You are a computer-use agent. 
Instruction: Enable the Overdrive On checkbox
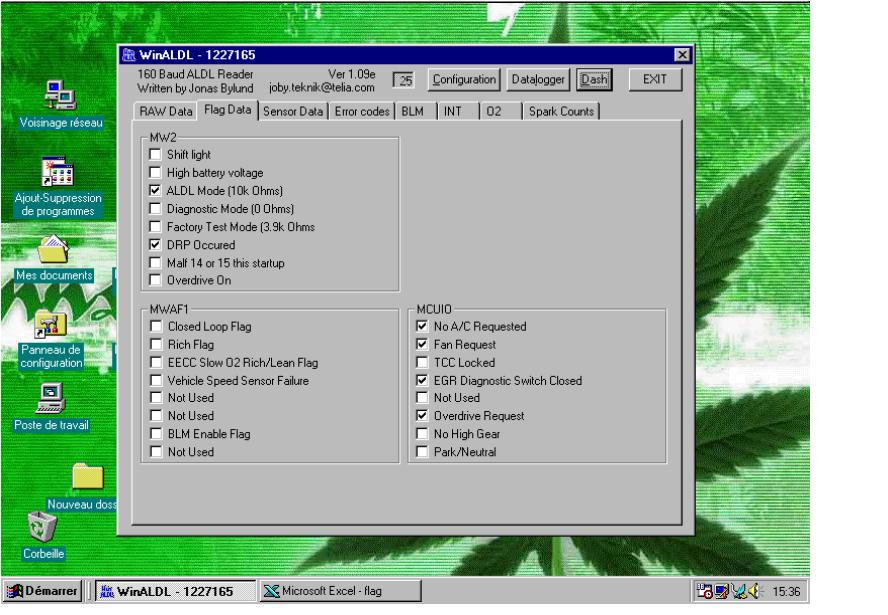155,280
